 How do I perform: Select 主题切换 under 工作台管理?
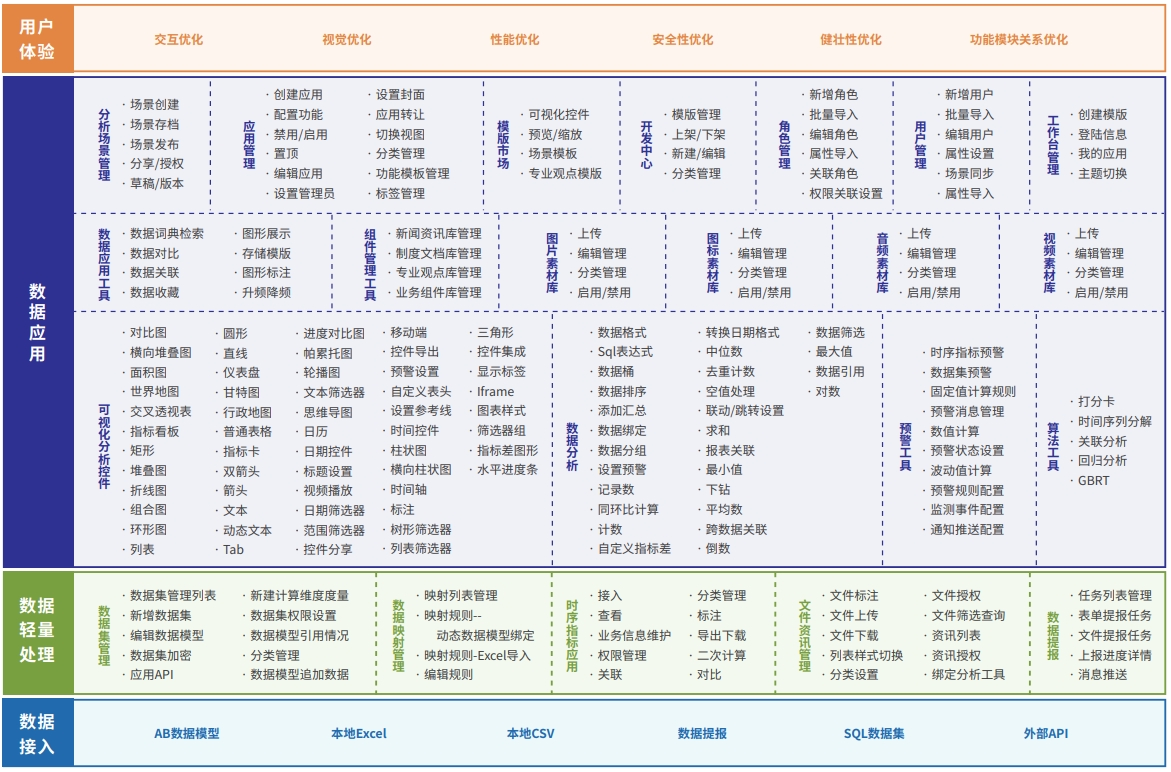1102,173
